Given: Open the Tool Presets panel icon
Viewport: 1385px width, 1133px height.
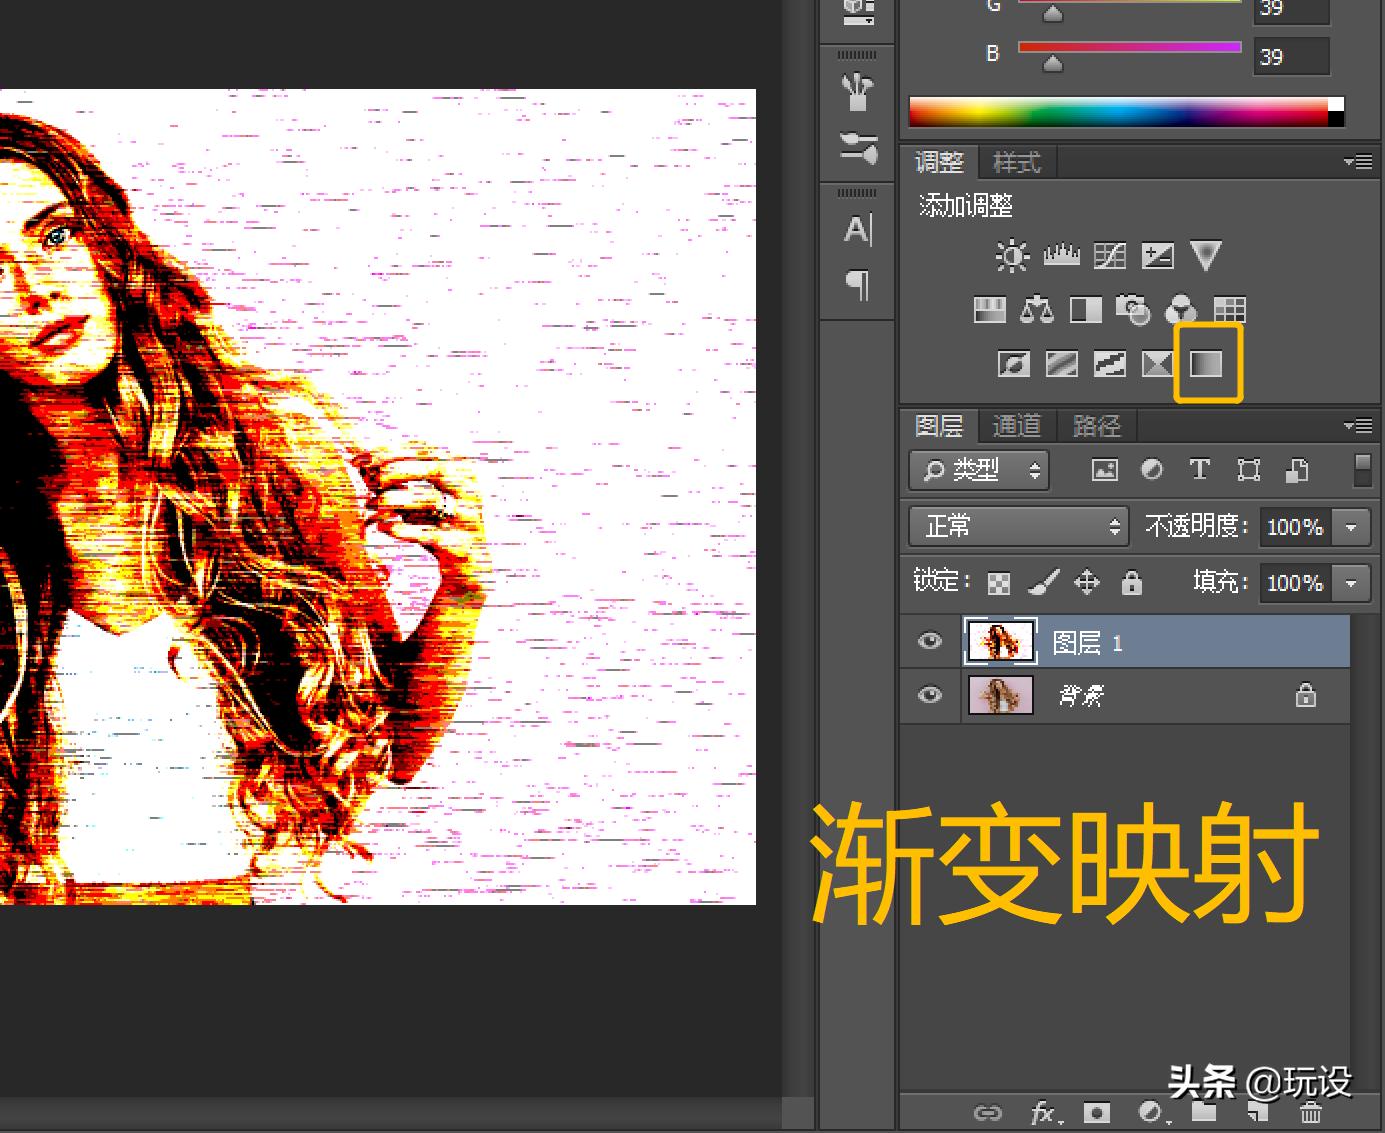Looking at the screenshot, I should 858,147.
